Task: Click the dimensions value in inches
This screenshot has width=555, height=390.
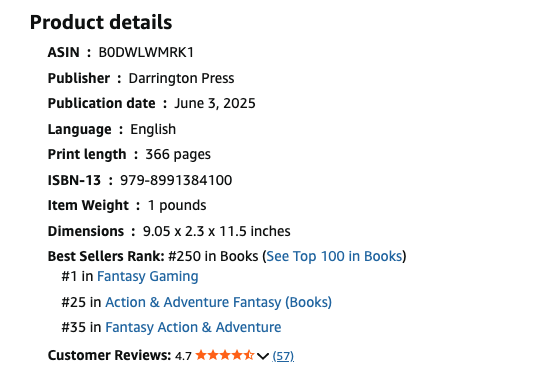Action: click(217, 231)
